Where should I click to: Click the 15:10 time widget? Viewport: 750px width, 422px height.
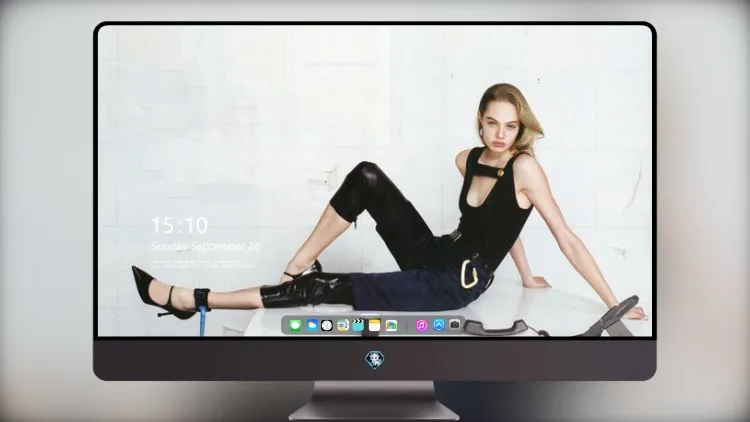pyautogui.click(x=179, y=225)
